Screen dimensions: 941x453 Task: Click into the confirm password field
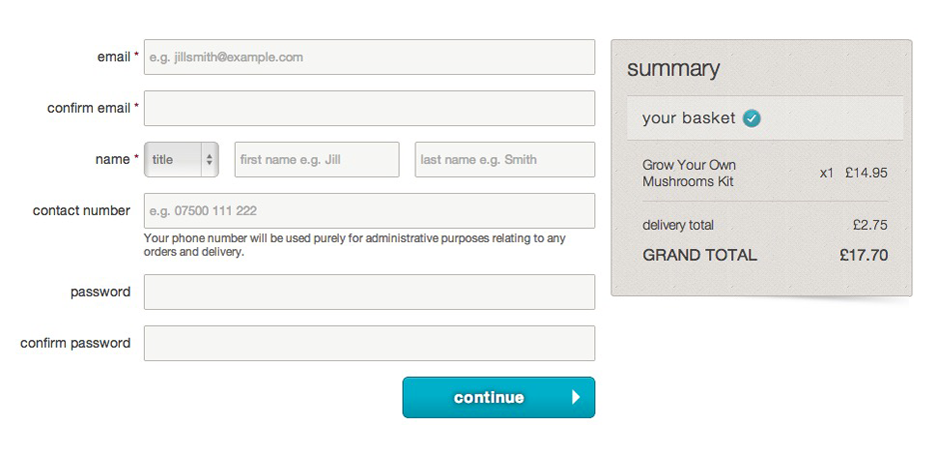[369, 343]
